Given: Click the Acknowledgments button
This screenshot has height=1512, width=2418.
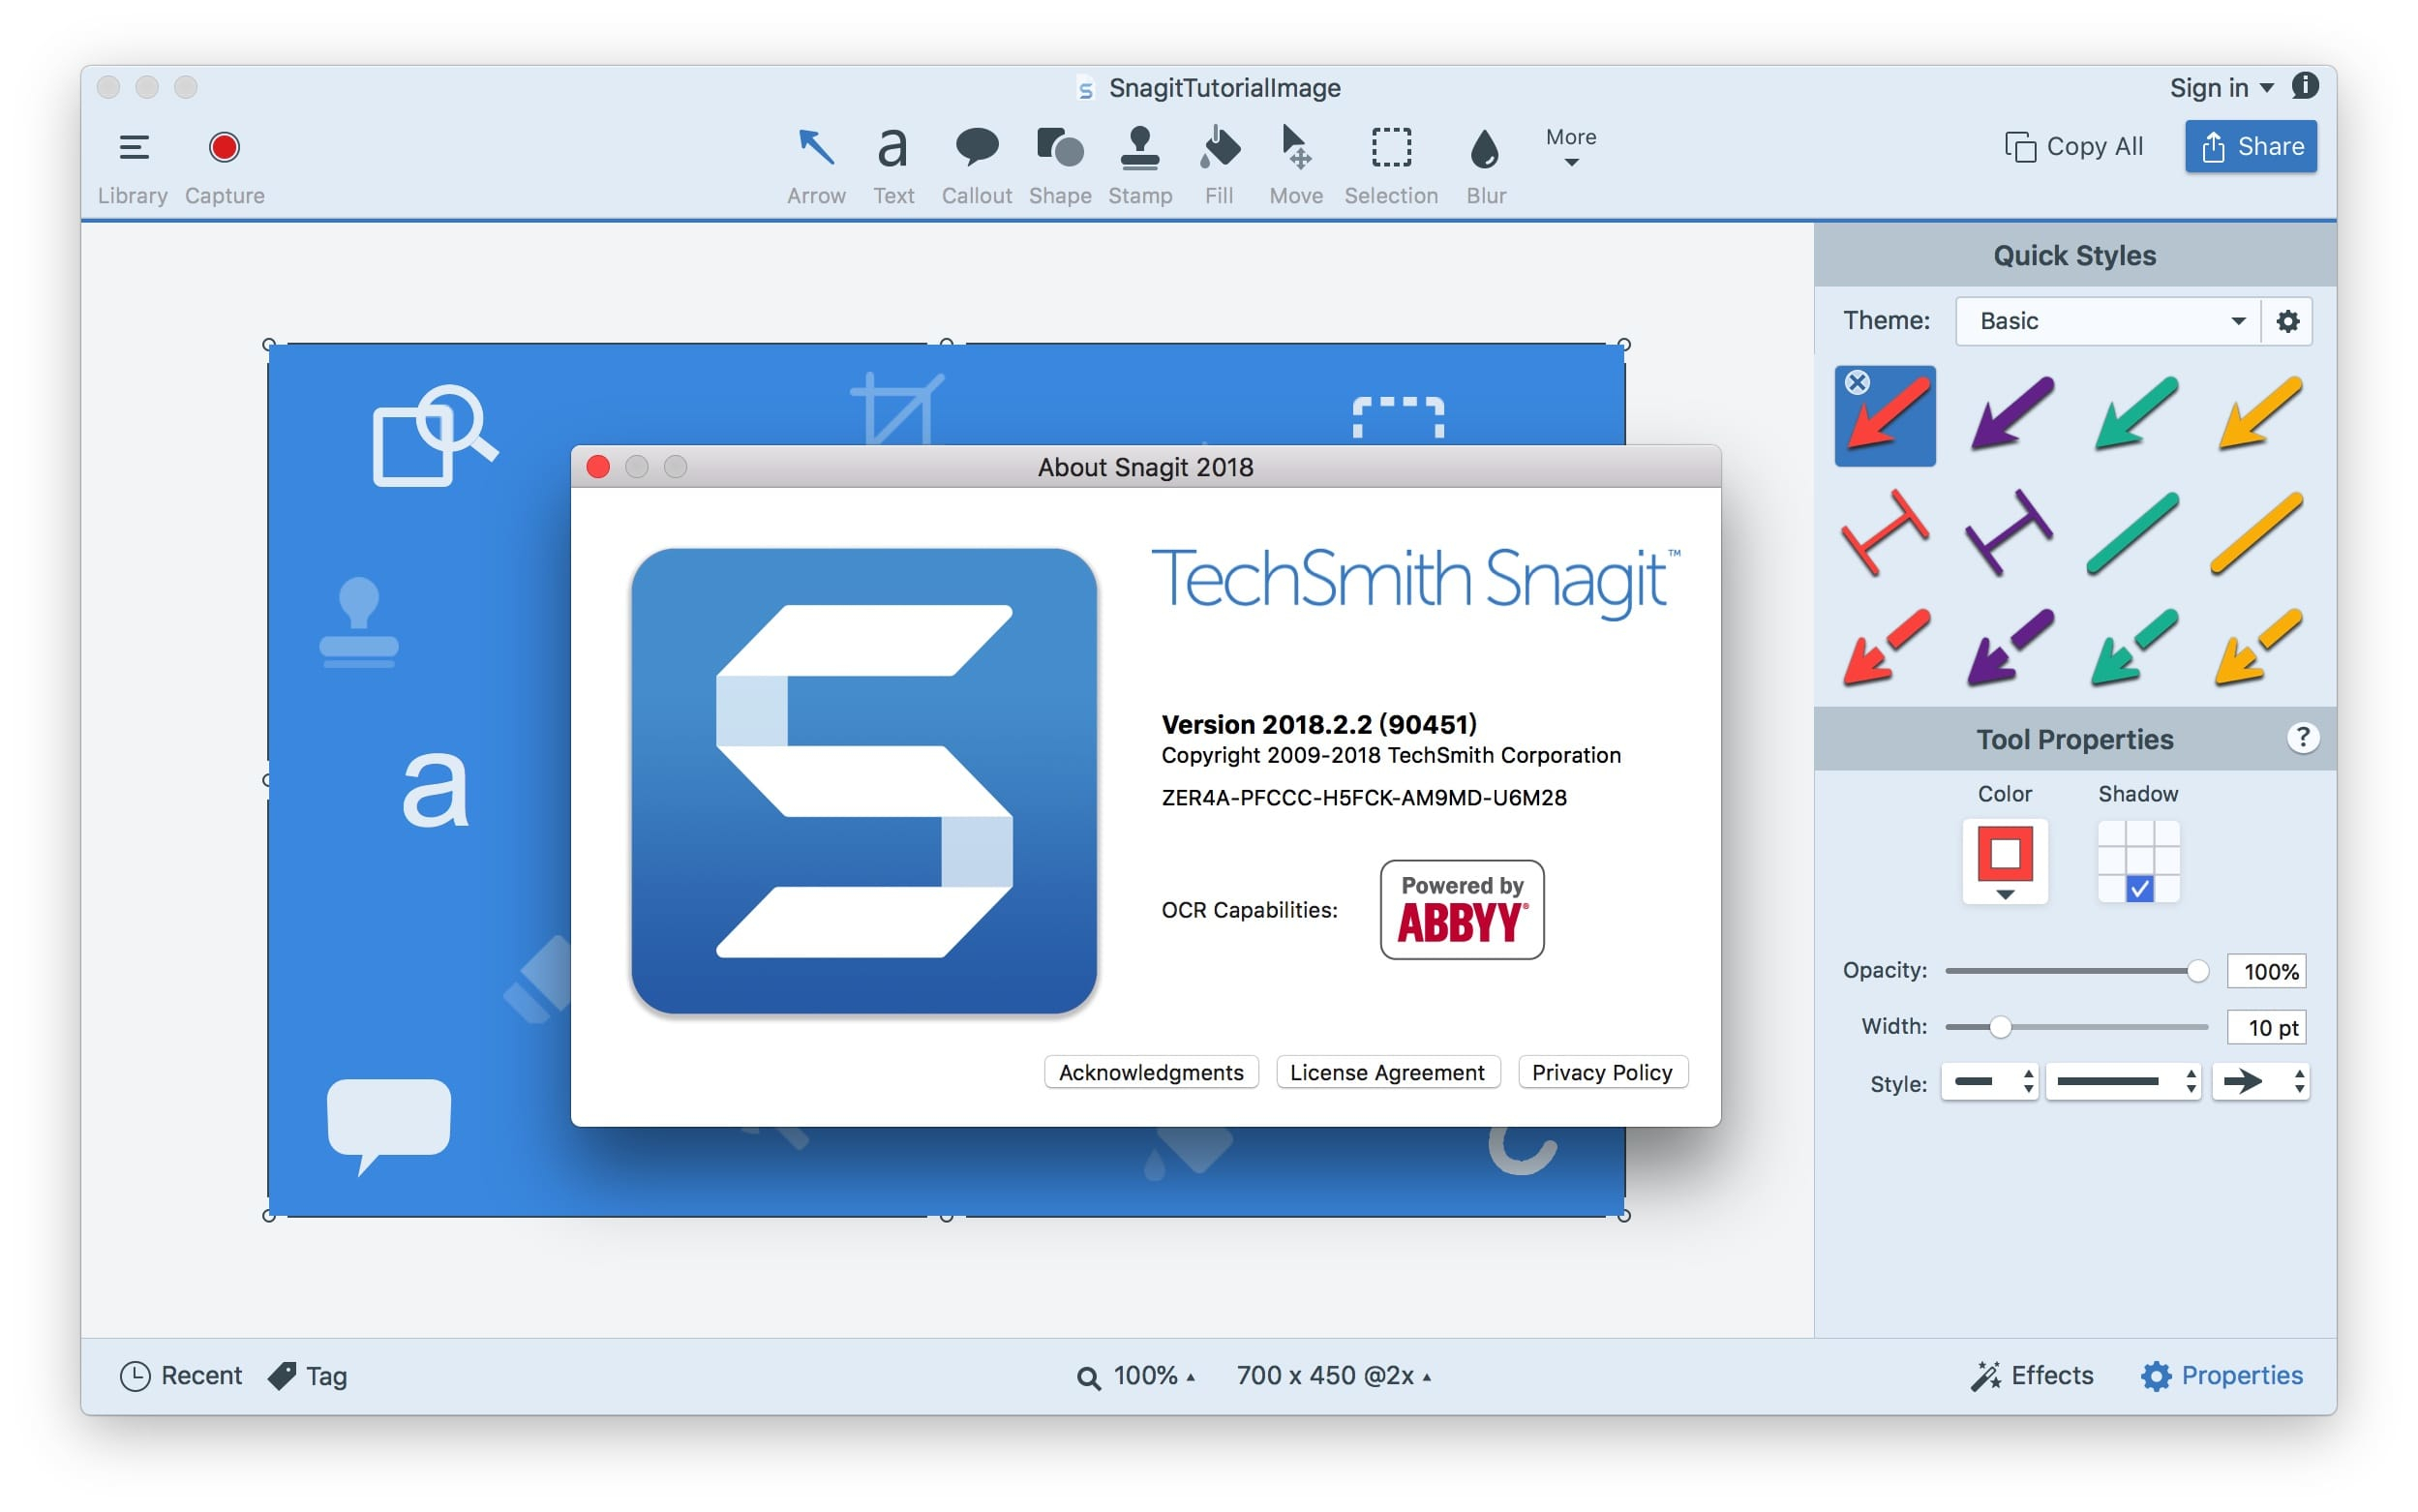Looking at the screenshot, I should [x=1151, y=1072].
